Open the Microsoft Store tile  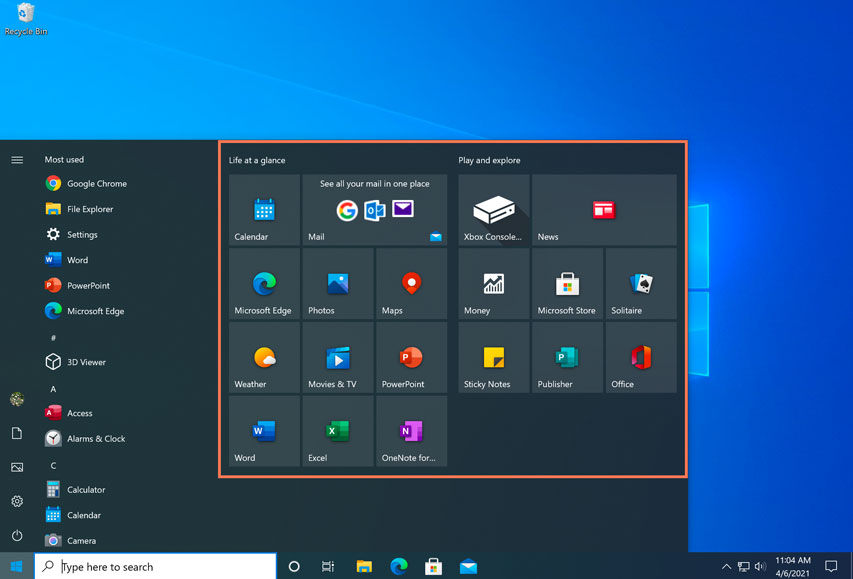click(567, 283)
